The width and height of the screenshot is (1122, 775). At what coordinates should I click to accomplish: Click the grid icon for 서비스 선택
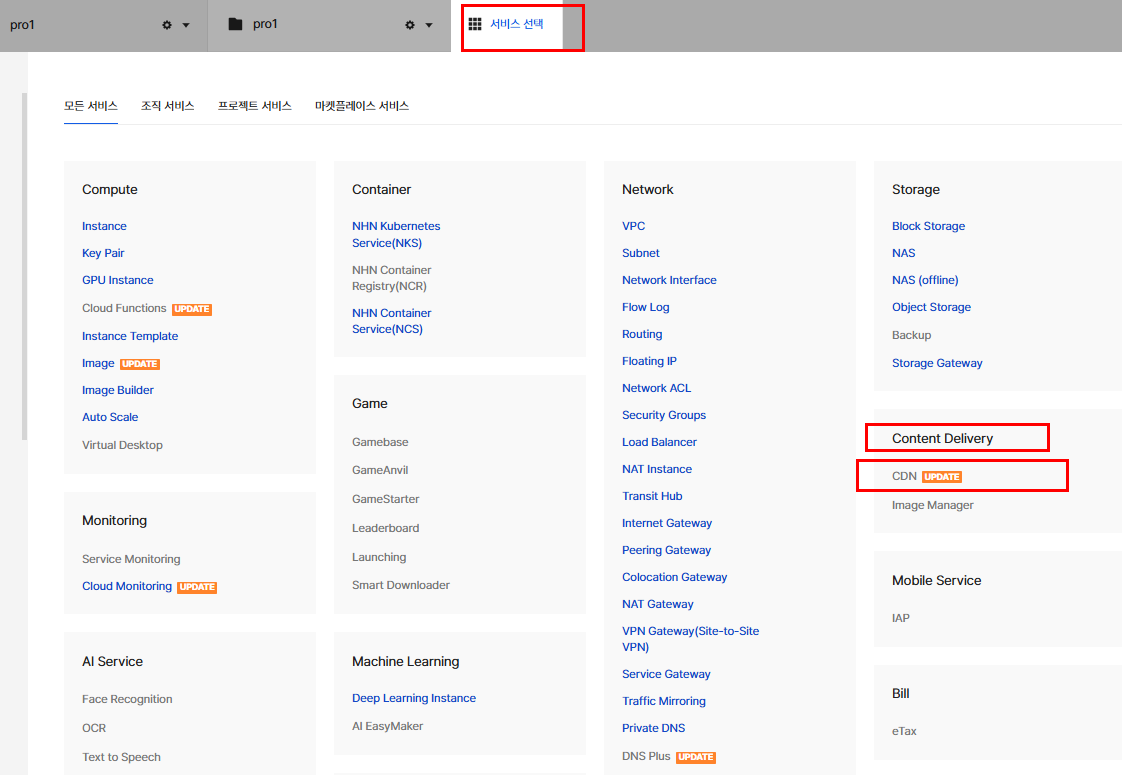pos(474,24)
